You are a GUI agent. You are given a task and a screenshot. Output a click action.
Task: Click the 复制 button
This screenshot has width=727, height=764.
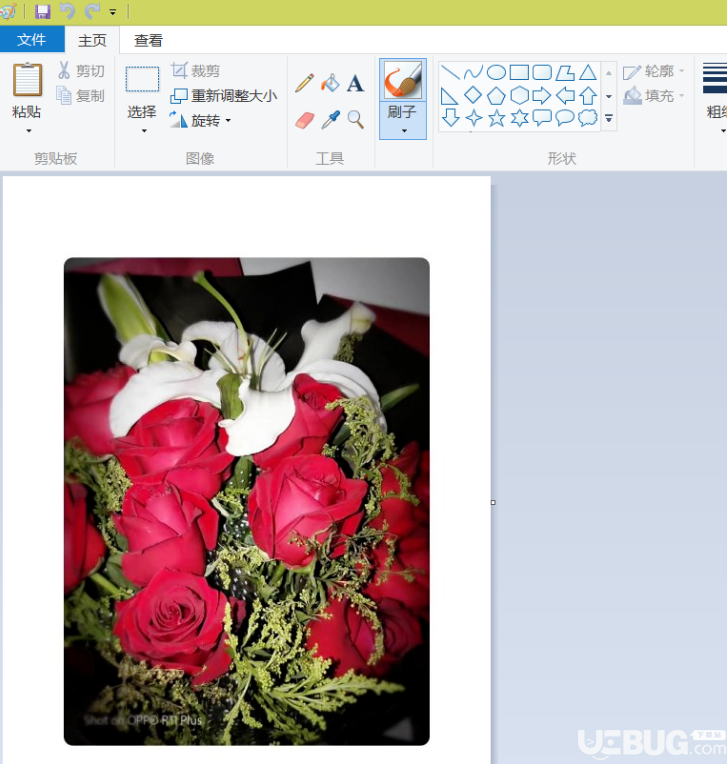click(x=81, y=96)
